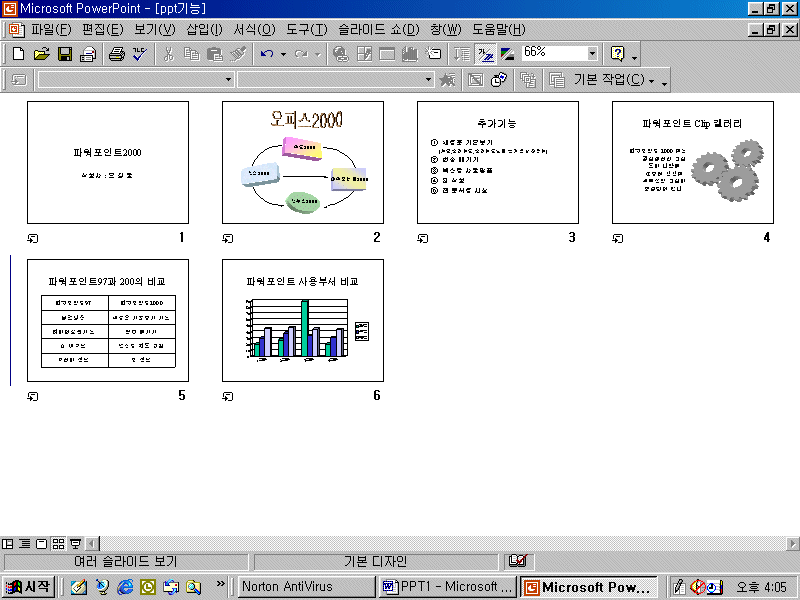Screen dimensions: 800x600
Task: Run the spelling check icon
Action: point(140,54)
